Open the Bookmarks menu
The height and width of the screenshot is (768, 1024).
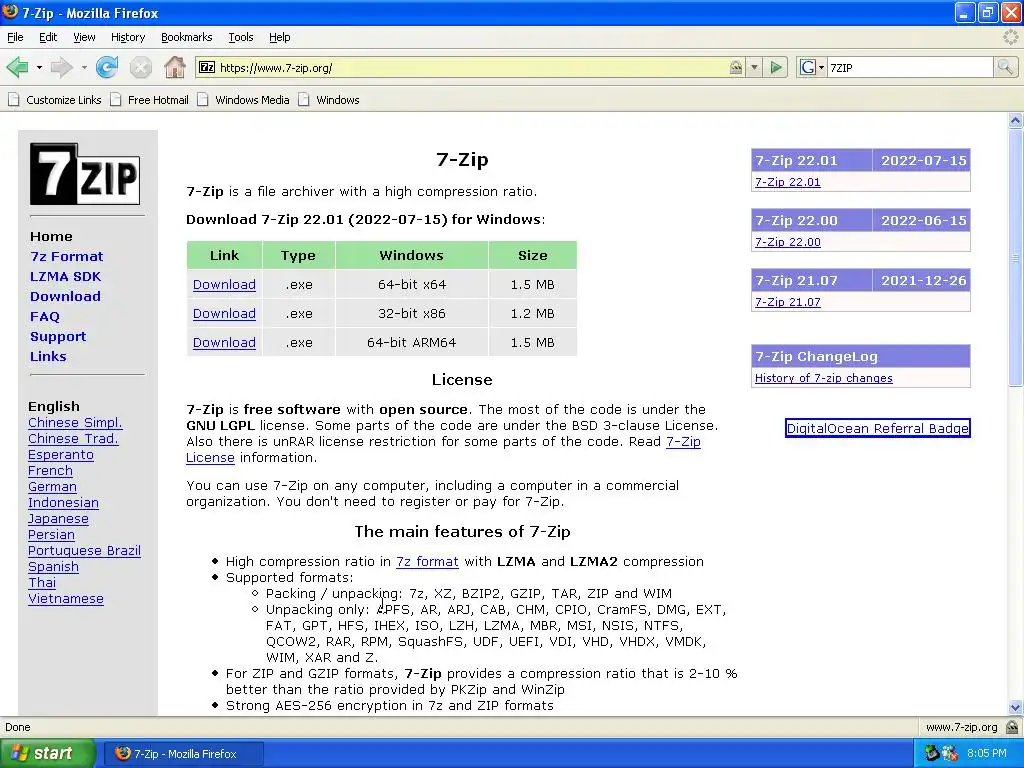click(187, 37)
